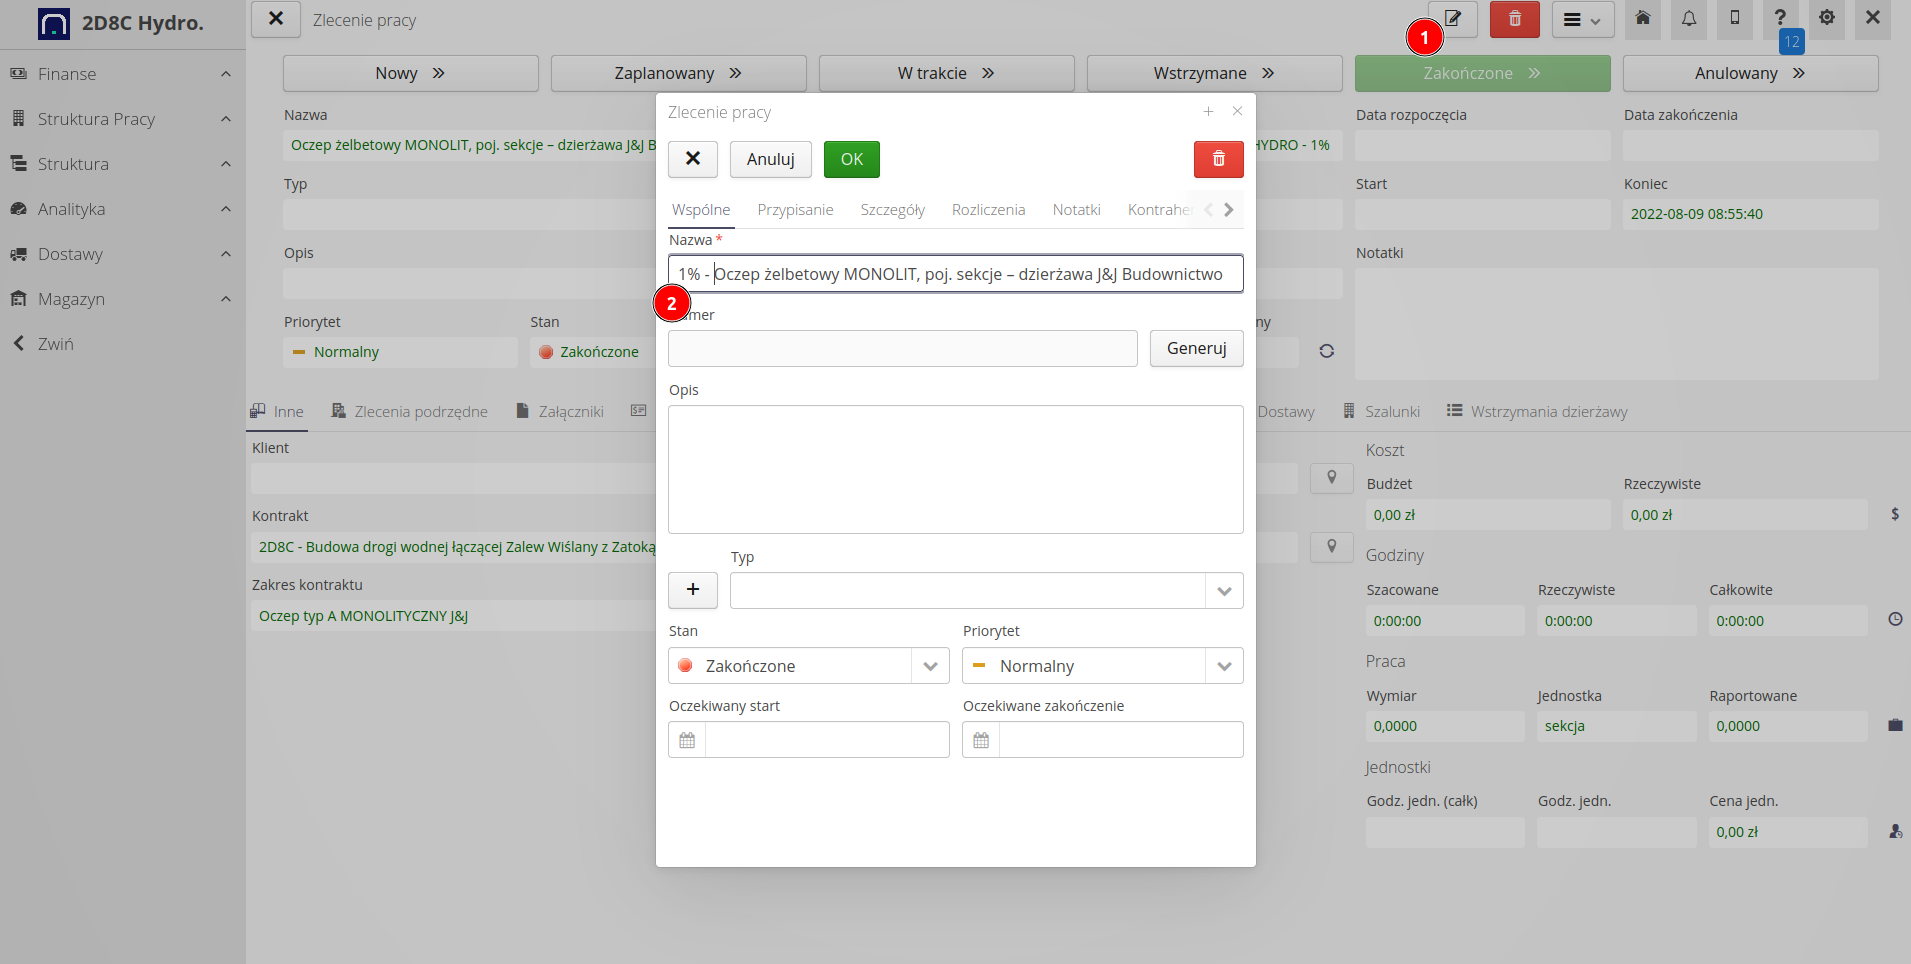
Task: Click the red trash delete icon in dialog
Action: pos(1218,159)
